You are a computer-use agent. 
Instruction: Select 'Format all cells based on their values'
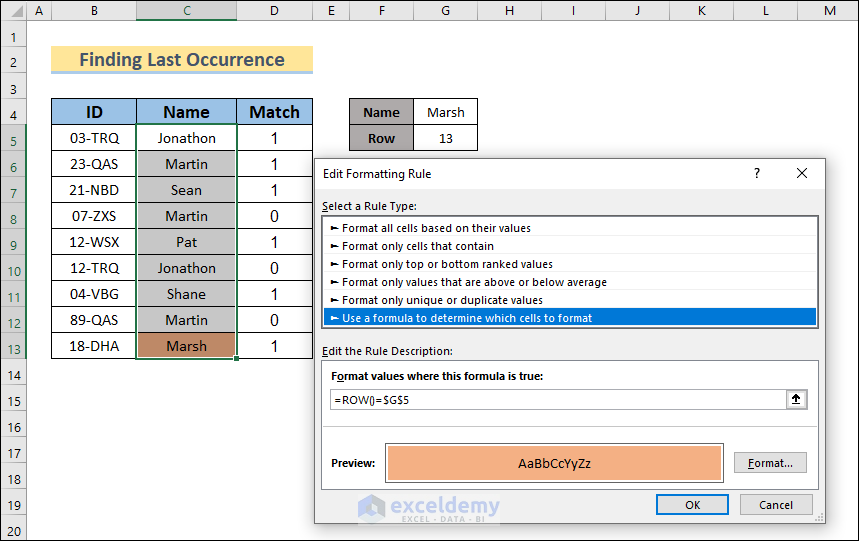(x=436, y=228)
